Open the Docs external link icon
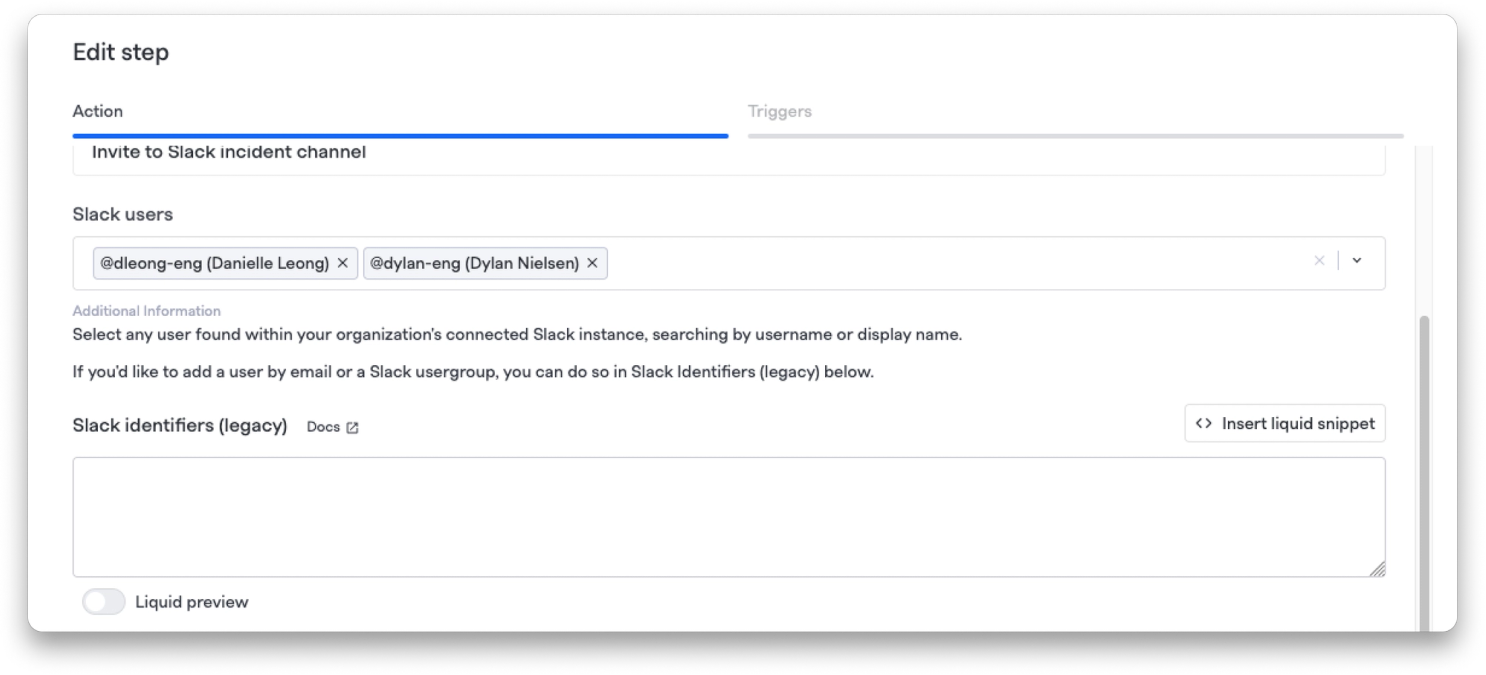The width and height of the screenshot is (1486, 675). (x=352, y=427)
